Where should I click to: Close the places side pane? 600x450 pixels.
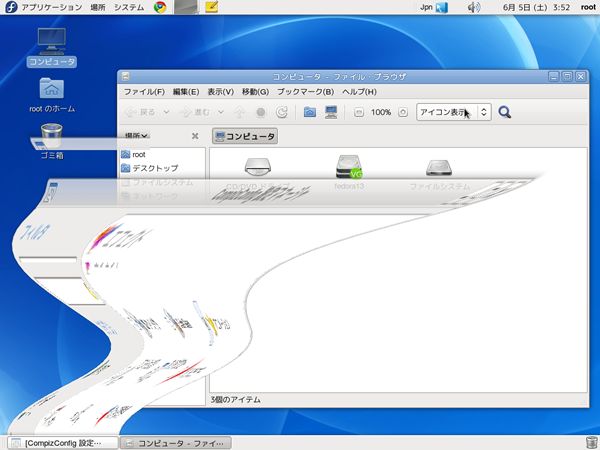195,136
